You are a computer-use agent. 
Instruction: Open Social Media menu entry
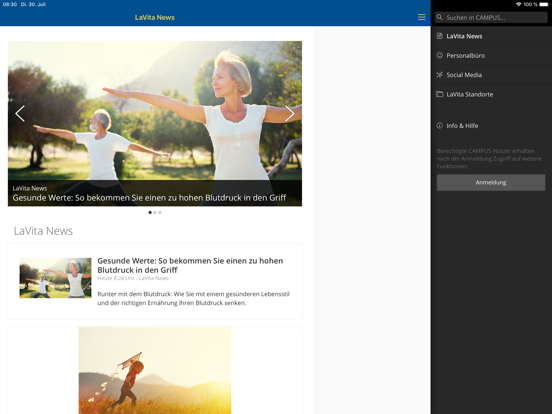tap(491, 75)
